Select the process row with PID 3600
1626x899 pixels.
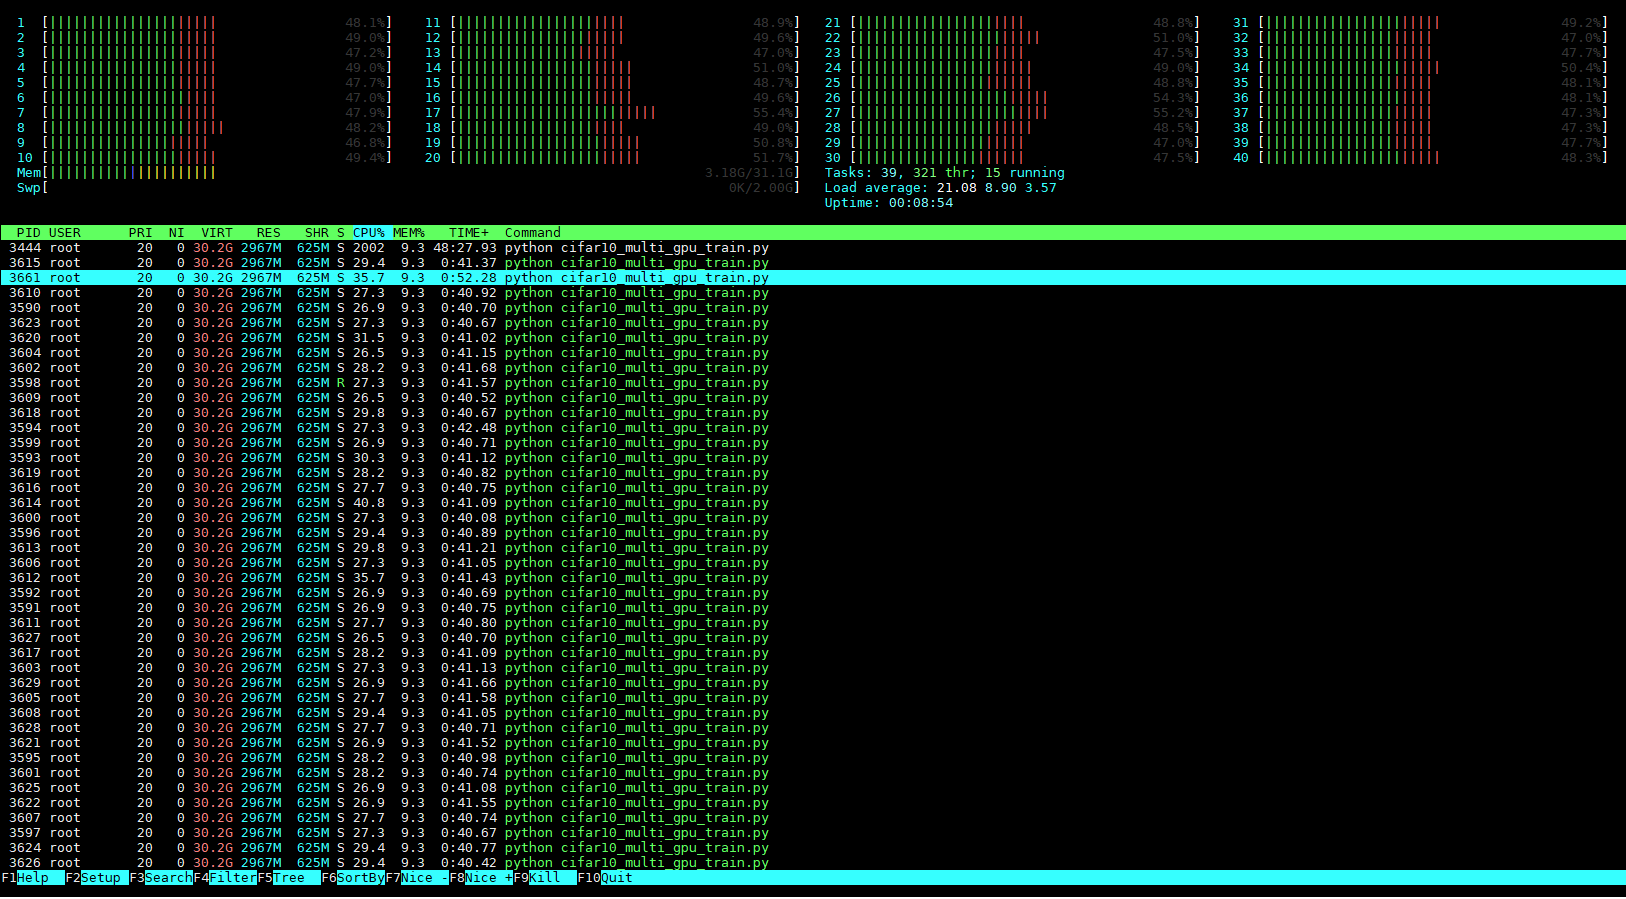[813, 518]
